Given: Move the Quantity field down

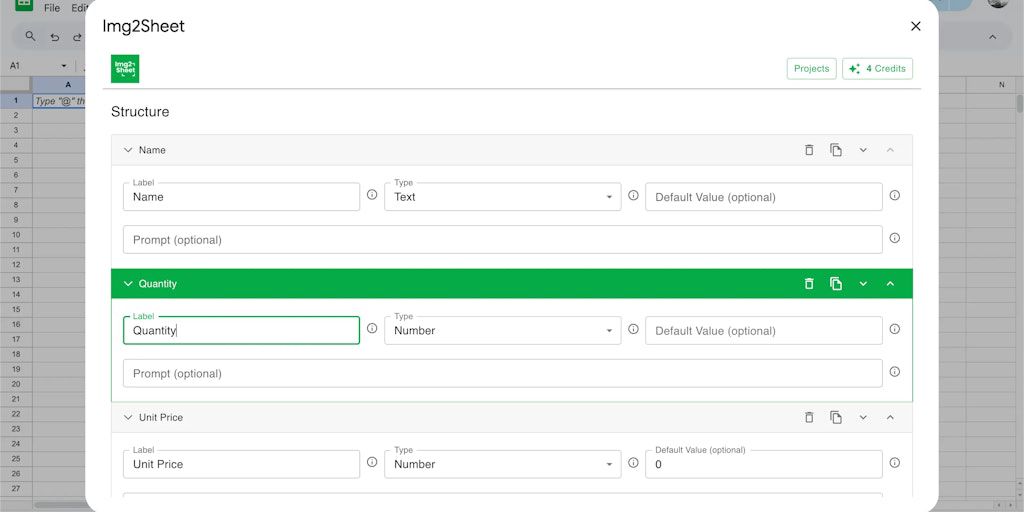Looking at the screenshot, I should 863,284.
